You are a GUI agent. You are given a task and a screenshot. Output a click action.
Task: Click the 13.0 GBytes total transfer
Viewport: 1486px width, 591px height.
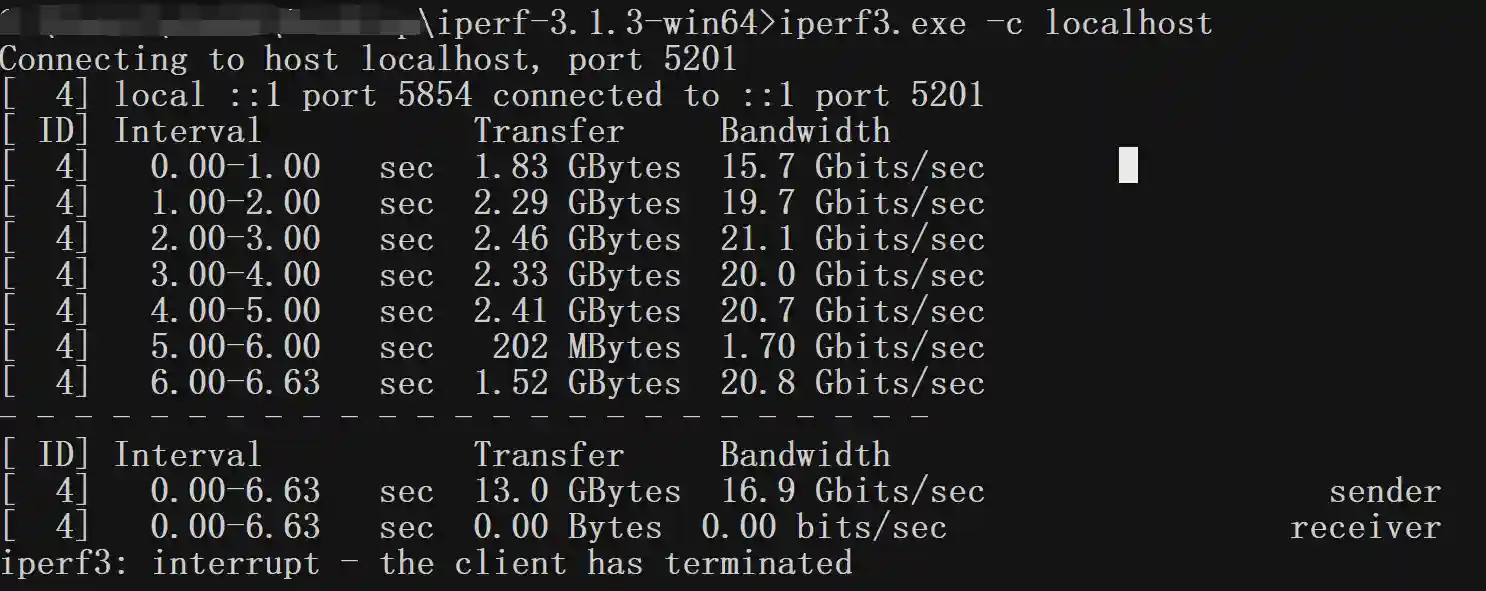pyautogui.click(x=577, y=491)
